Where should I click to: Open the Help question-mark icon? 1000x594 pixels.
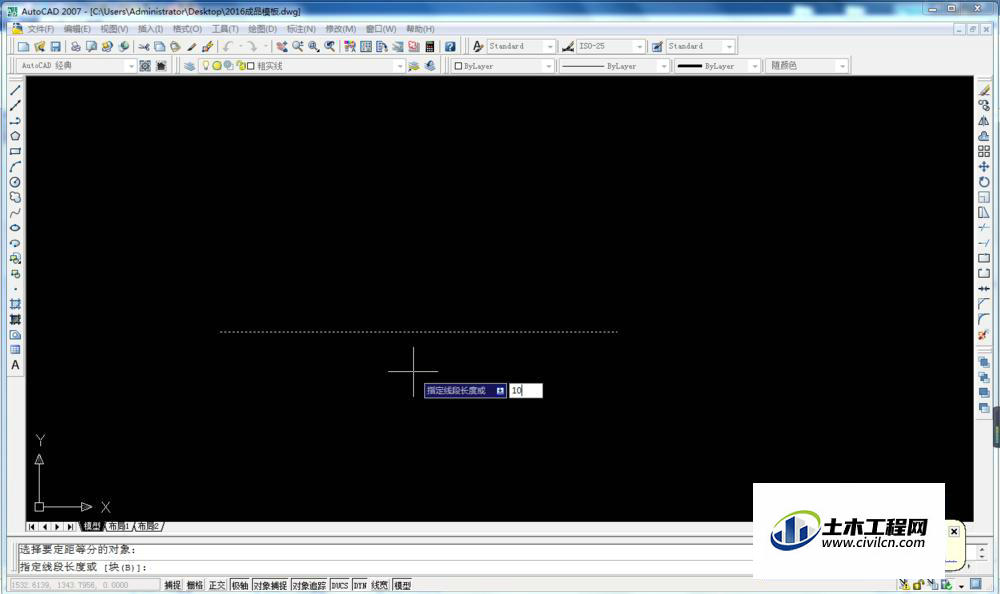tap(450, 47)
